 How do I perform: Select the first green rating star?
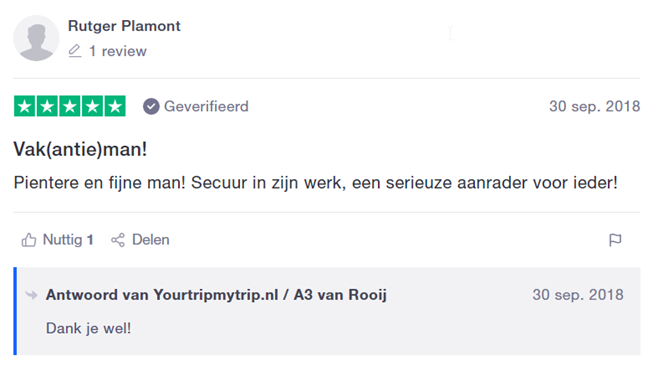25,106
